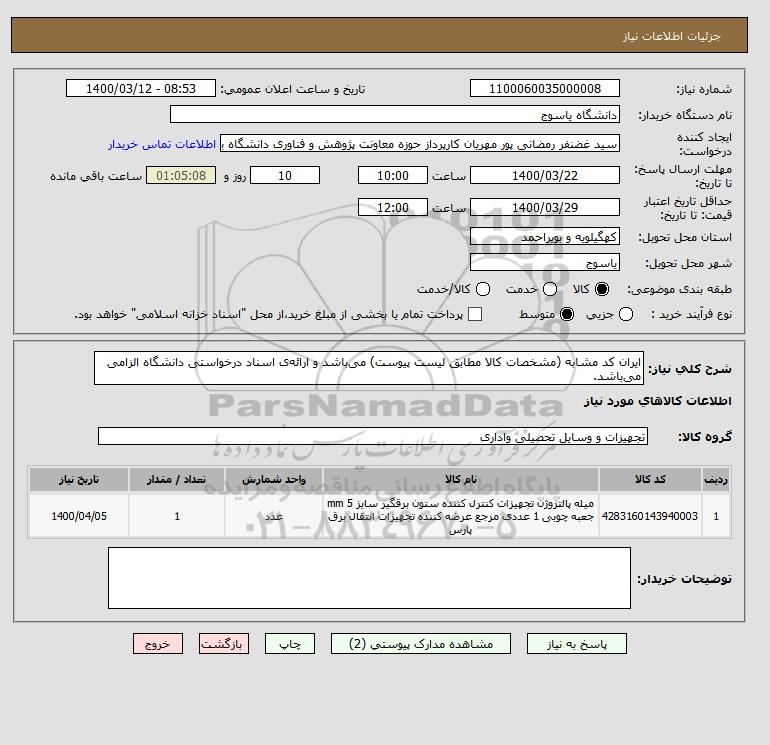Click the delivery city field یاسوج
This screenshot has width=770, height=745.
pos(545,262)
